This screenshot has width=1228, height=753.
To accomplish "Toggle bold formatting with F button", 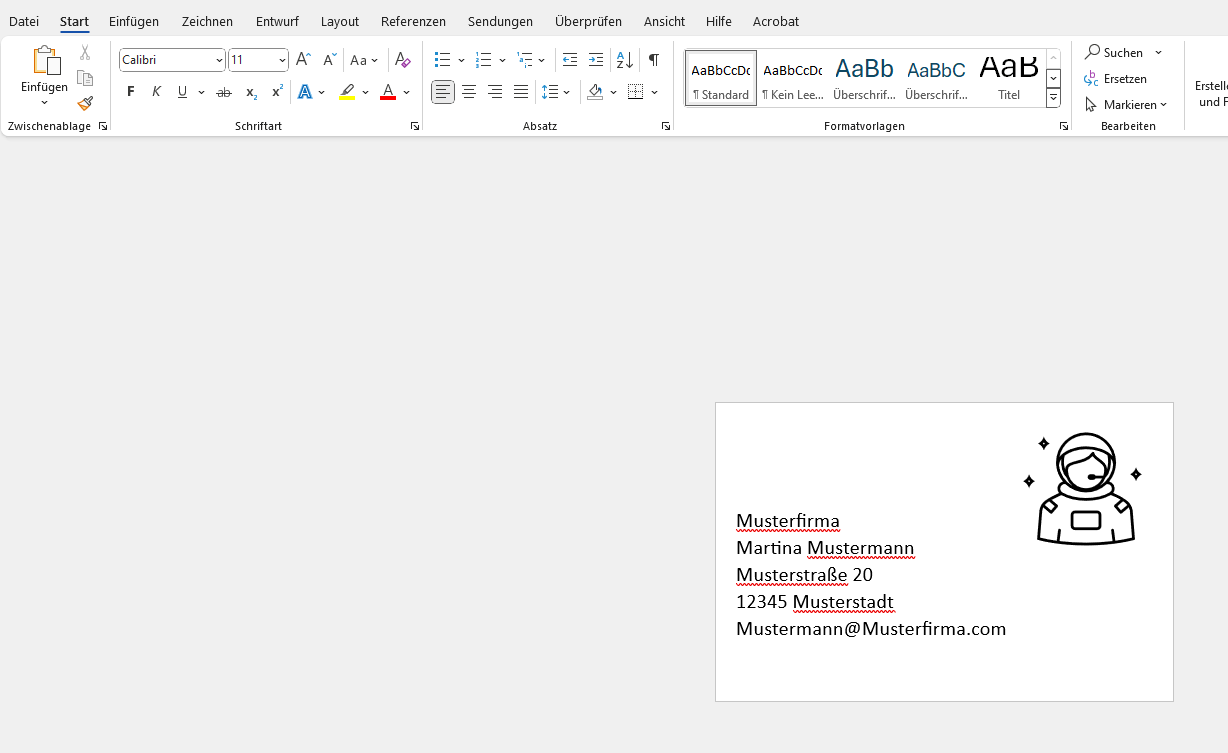I will [x=131, y=92].
